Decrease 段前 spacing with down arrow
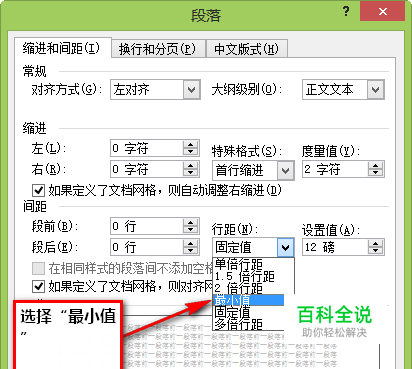 point(191,230)
